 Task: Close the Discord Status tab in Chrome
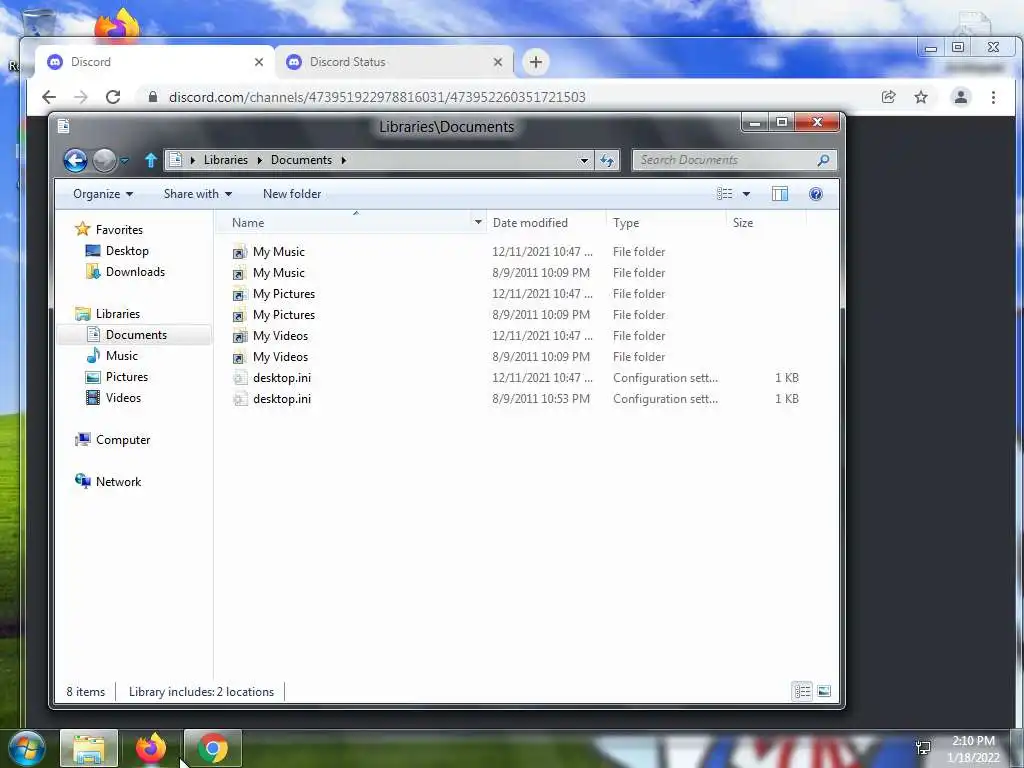498,62
